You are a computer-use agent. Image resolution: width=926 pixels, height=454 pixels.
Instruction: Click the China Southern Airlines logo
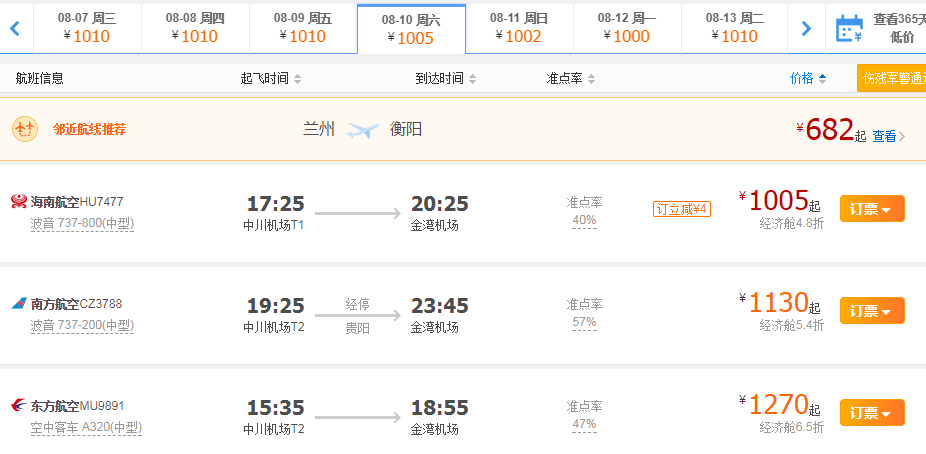(x=19, y=304)
